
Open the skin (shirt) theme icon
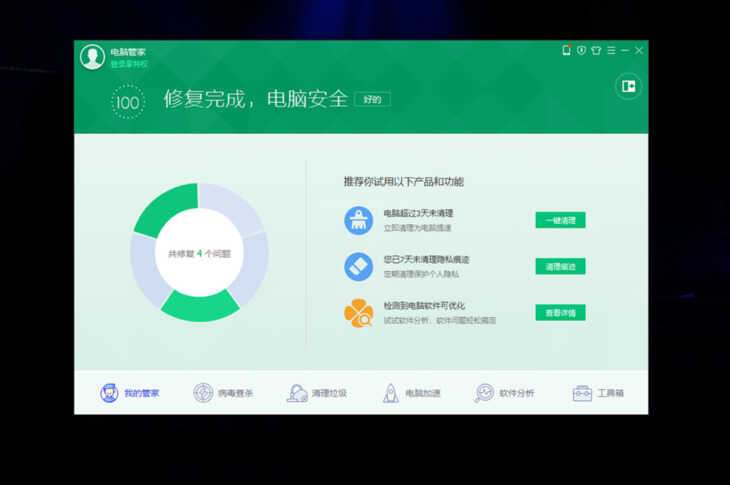(596, 50)
